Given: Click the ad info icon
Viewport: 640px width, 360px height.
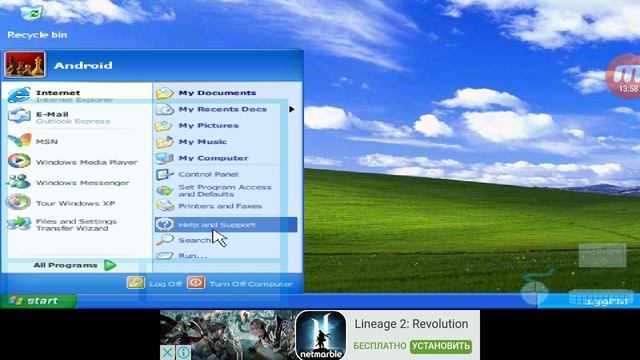Looking at the screenshot, I should [183, 352].
